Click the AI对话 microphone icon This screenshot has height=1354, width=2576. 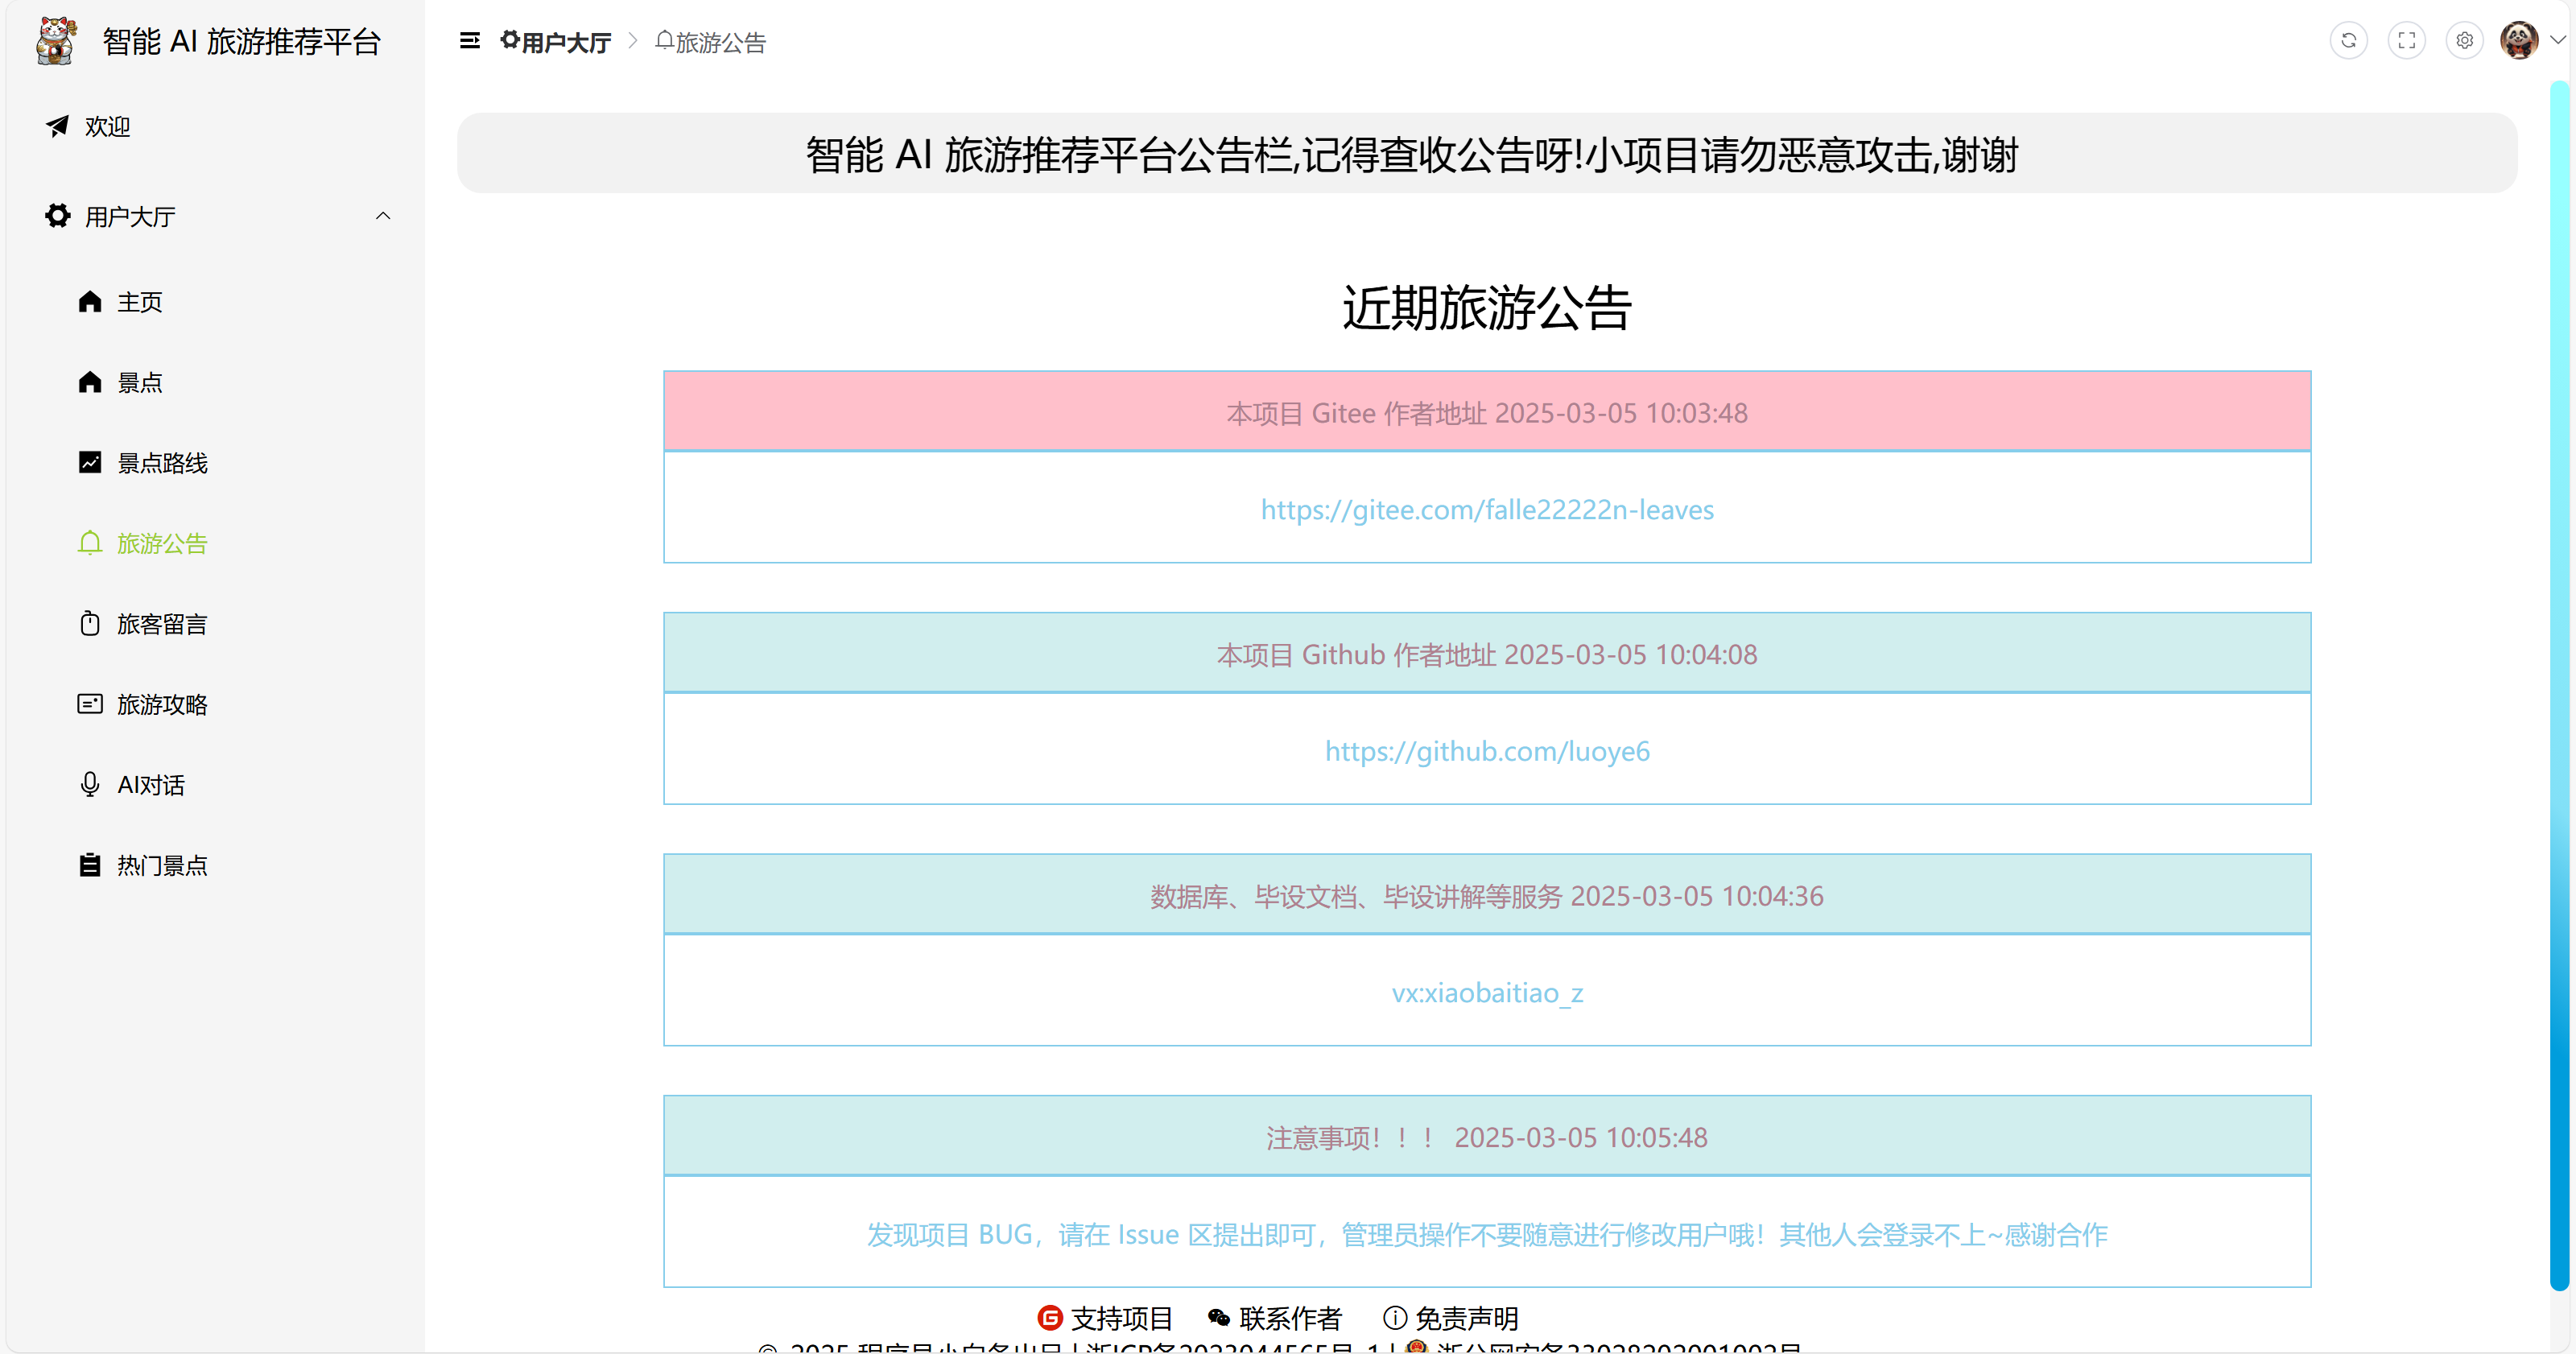click(90, 785)
